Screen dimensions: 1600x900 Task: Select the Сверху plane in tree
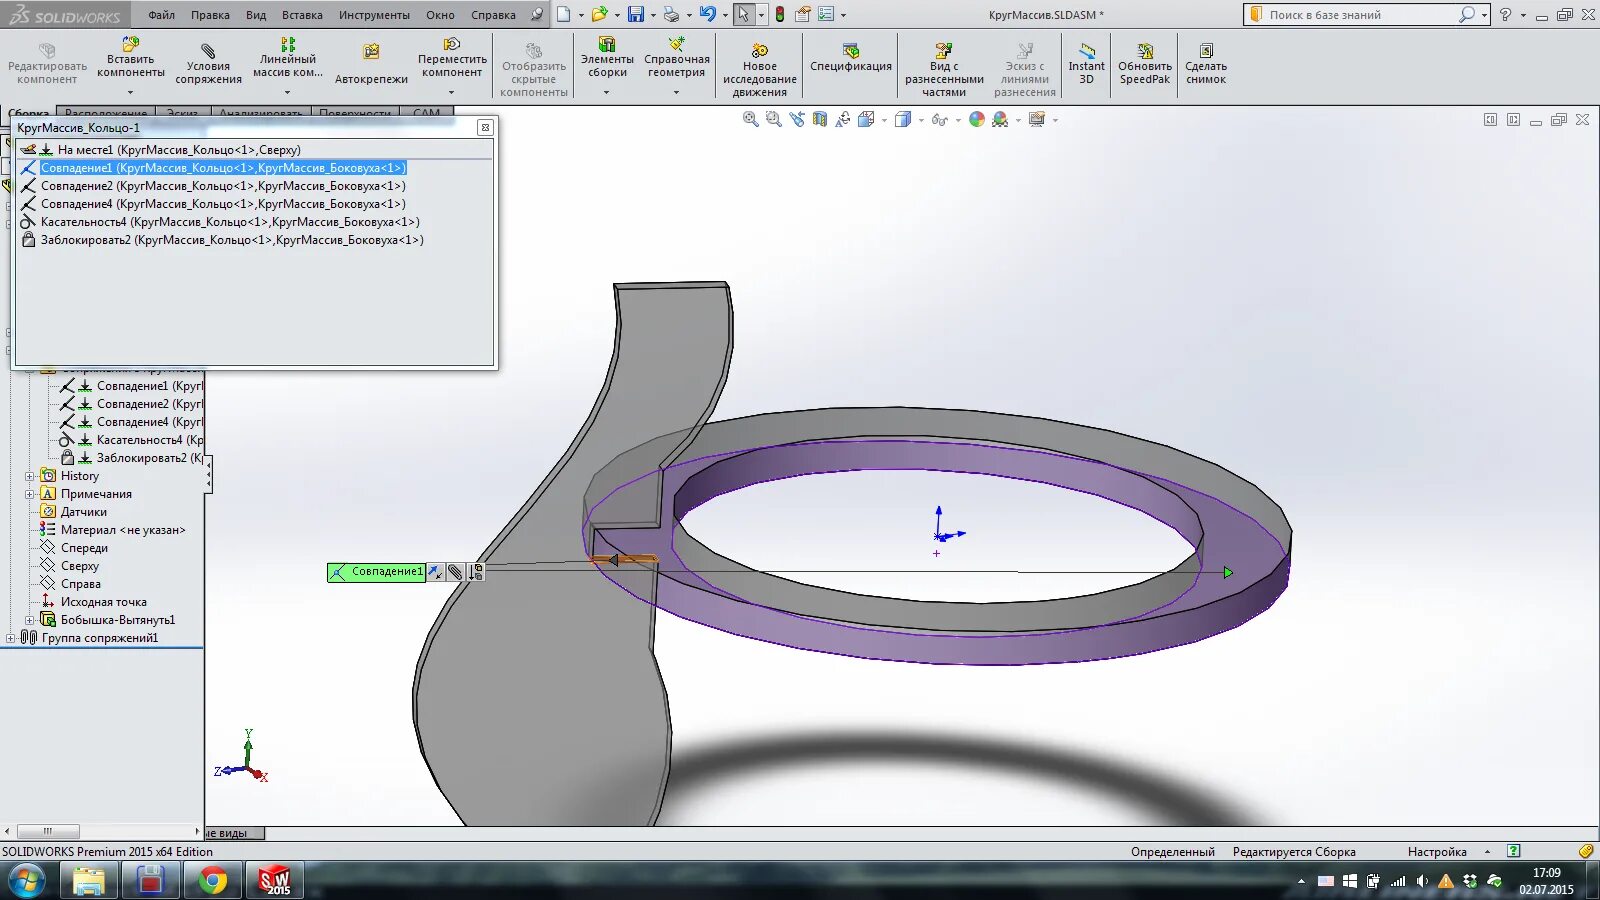coord(80,566)
